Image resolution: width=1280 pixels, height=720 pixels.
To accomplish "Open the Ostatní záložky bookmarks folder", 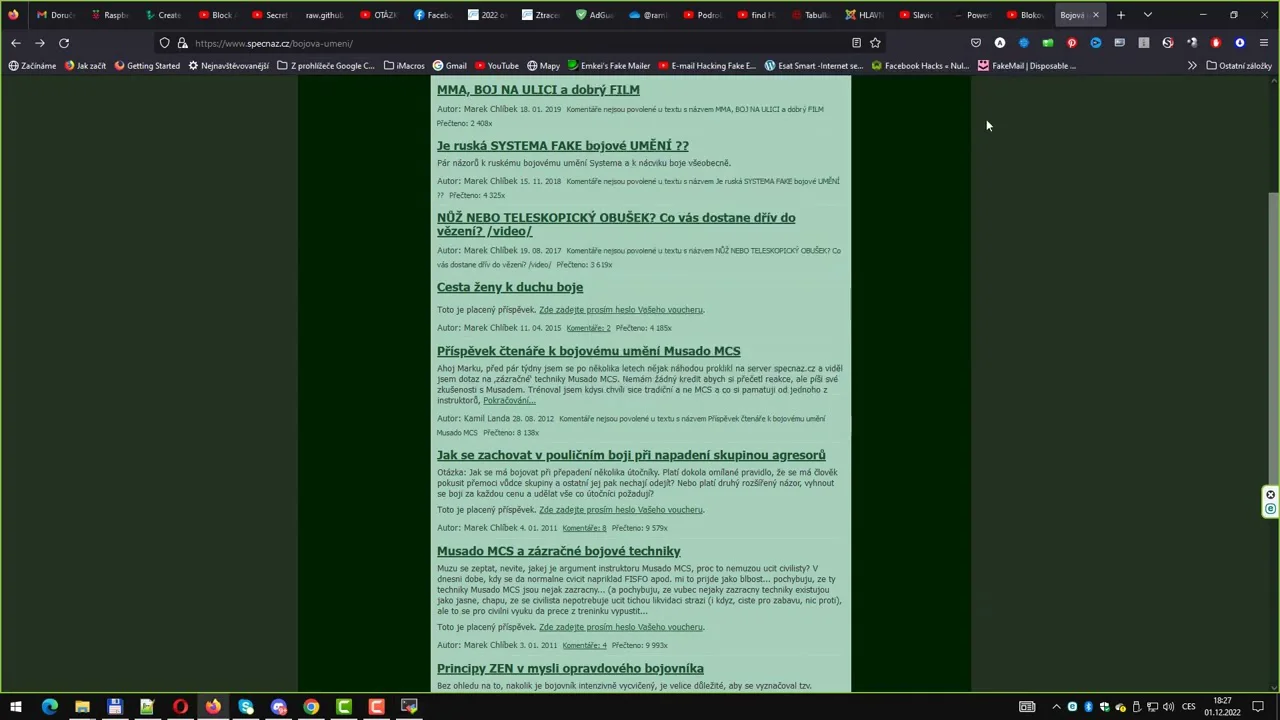I will [1238, 66].
